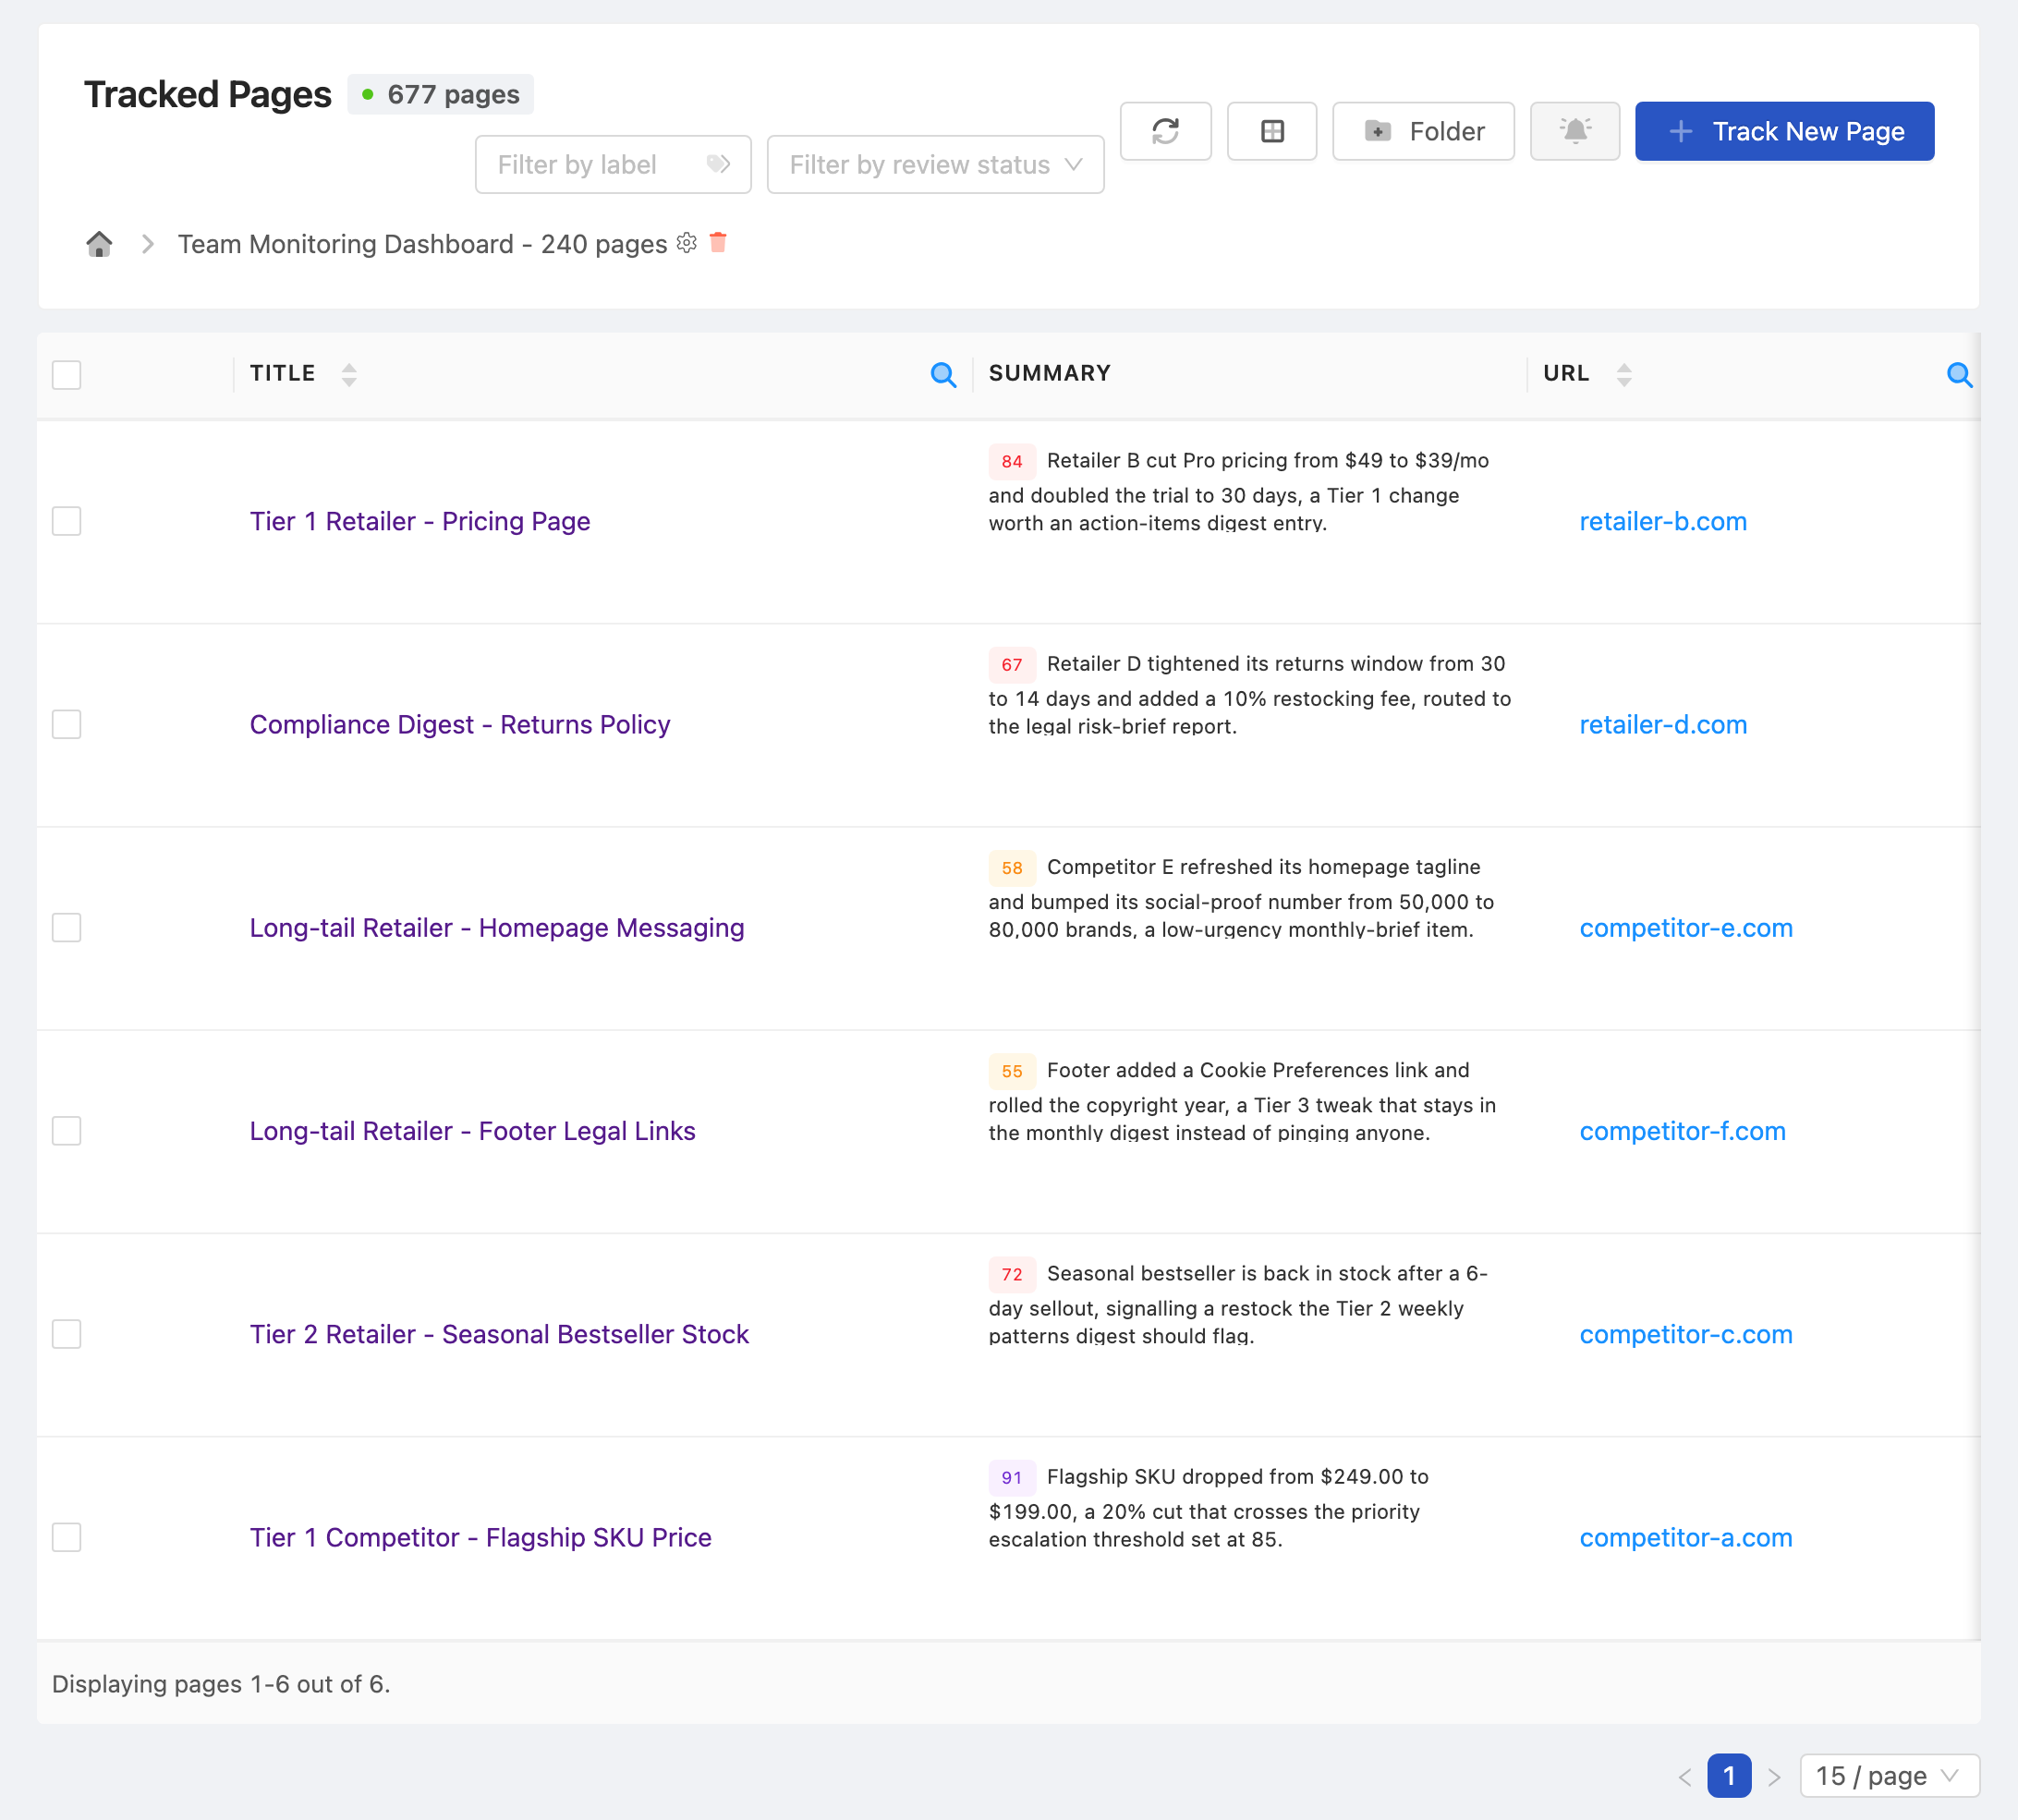Open Long-tail Retailer - Homepage Messaging
This screenshot has width=2018, height=1820.
click(x=497, y=927)
